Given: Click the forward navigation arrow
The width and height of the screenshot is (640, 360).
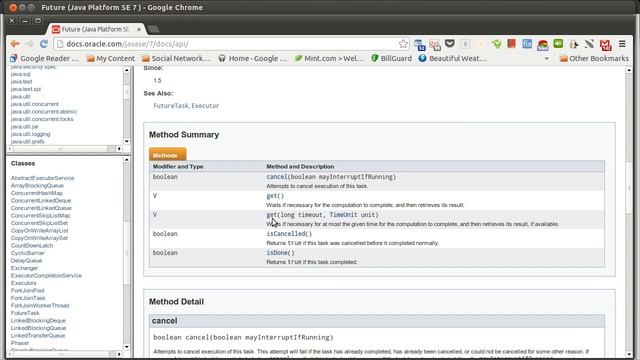Looking at the screenshot, I should click(x=29, y=44).
